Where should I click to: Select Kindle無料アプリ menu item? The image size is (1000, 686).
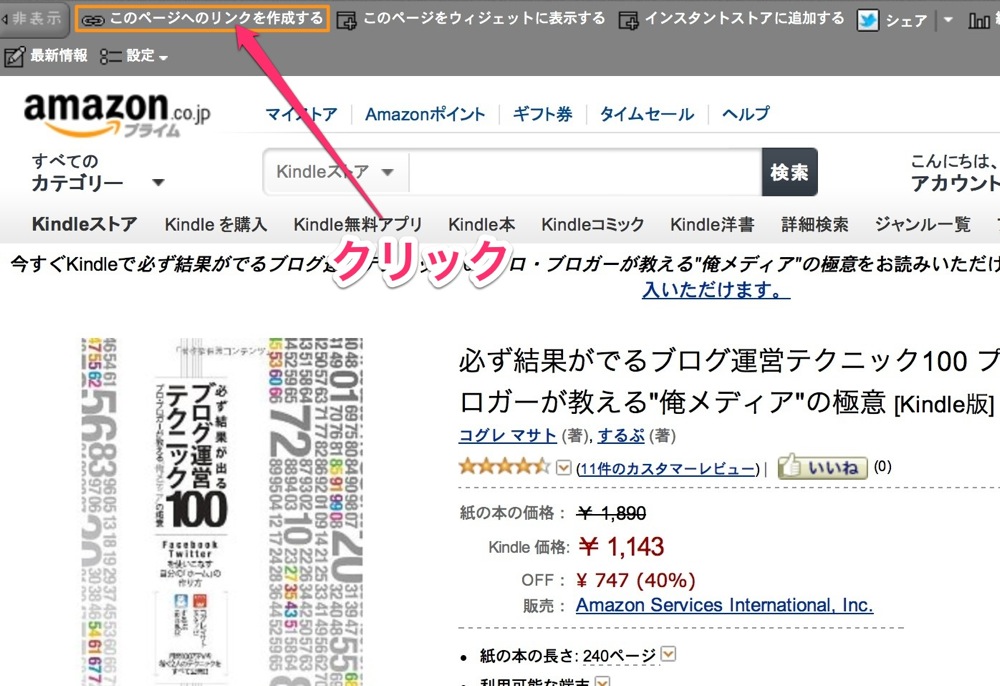click(358, 224)
